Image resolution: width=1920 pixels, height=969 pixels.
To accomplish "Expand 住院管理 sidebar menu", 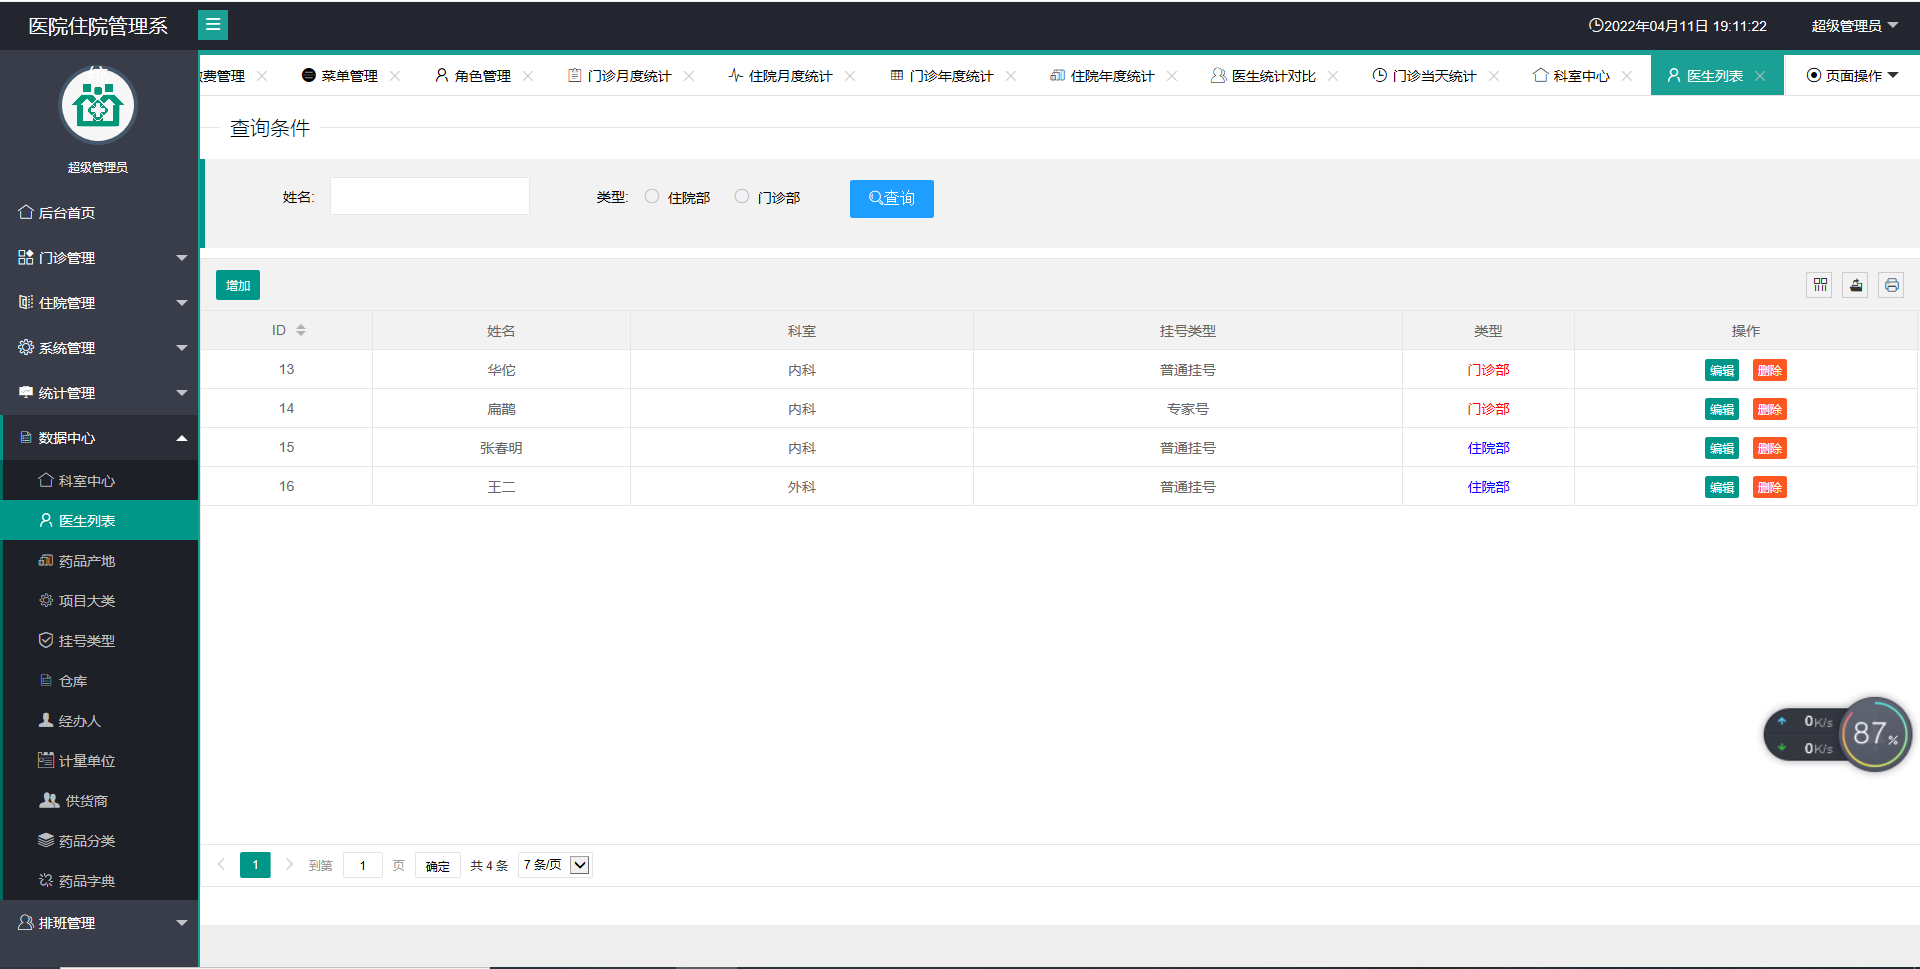I will click(99, 302).
